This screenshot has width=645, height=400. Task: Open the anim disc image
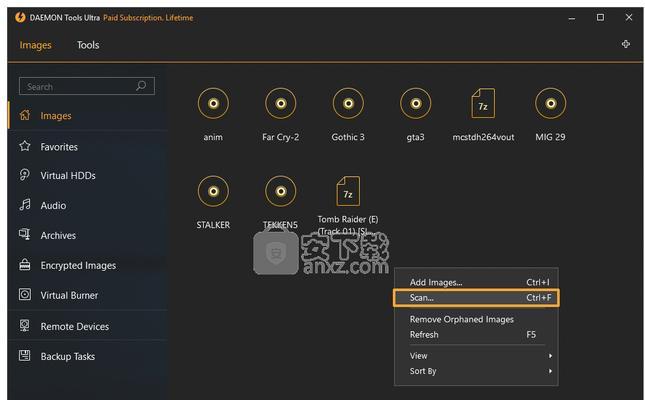pos(213,103)
